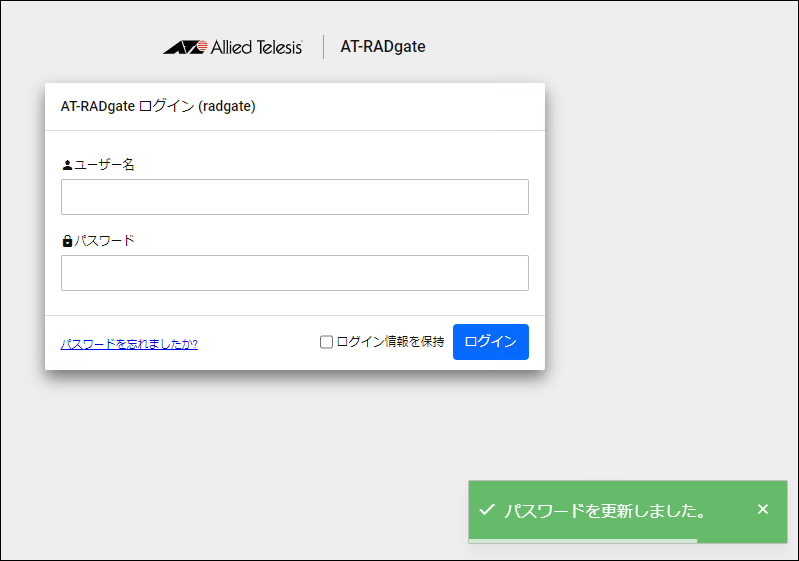The image size is (799, 561).
Task: Click the toast notification progress bar
Action: 582,541
